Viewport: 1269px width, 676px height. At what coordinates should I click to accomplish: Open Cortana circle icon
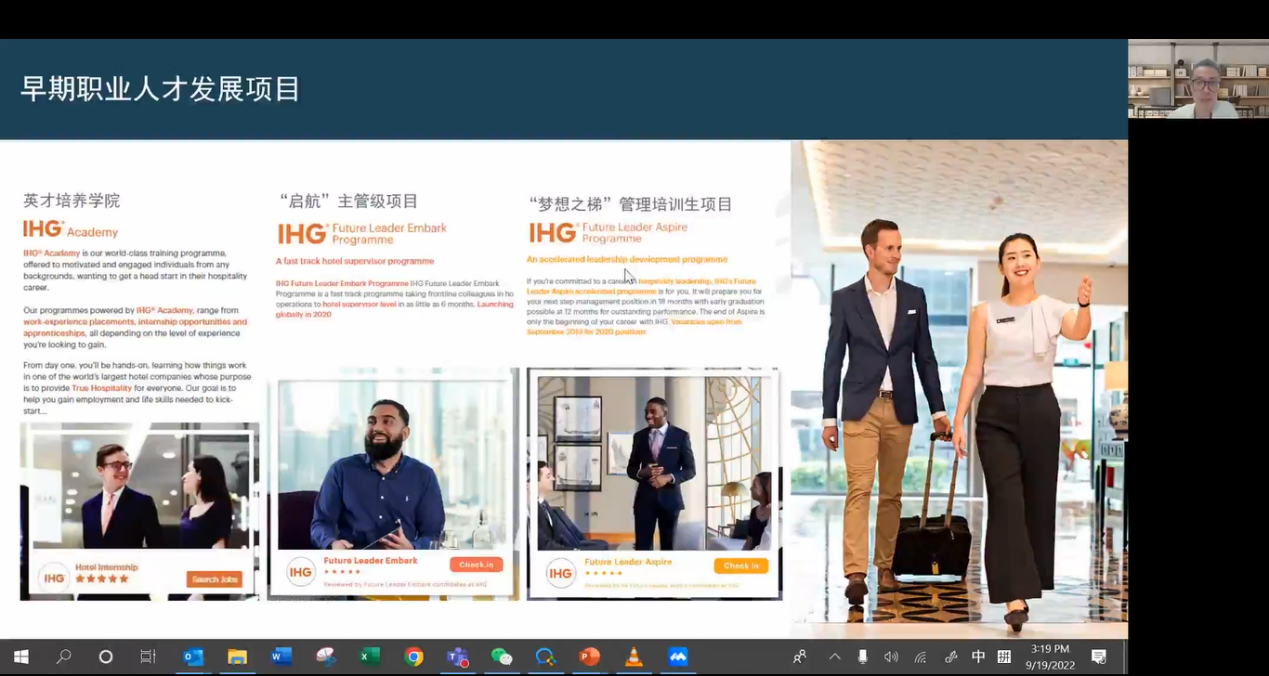click(x=105, y=657)
